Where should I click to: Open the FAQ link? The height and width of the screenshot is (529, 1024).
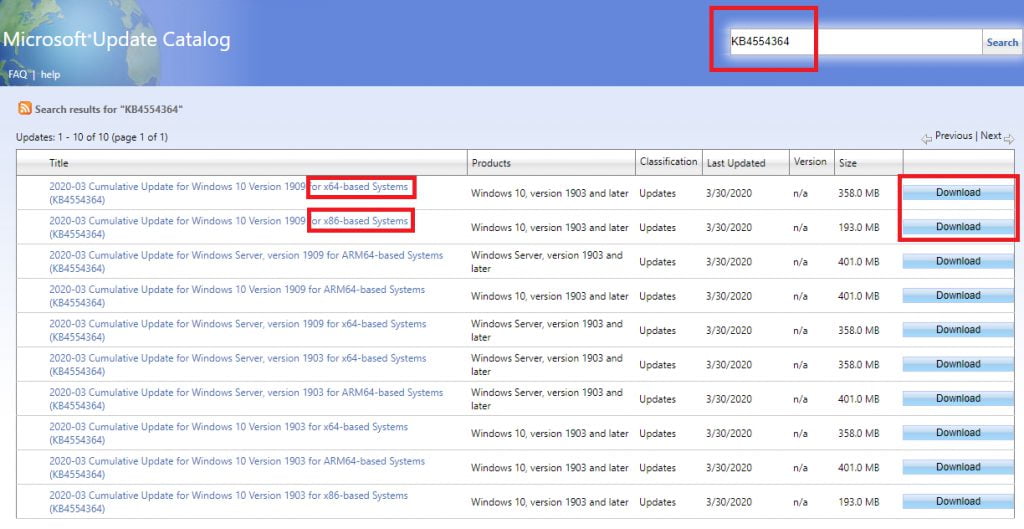coord(18,74)
